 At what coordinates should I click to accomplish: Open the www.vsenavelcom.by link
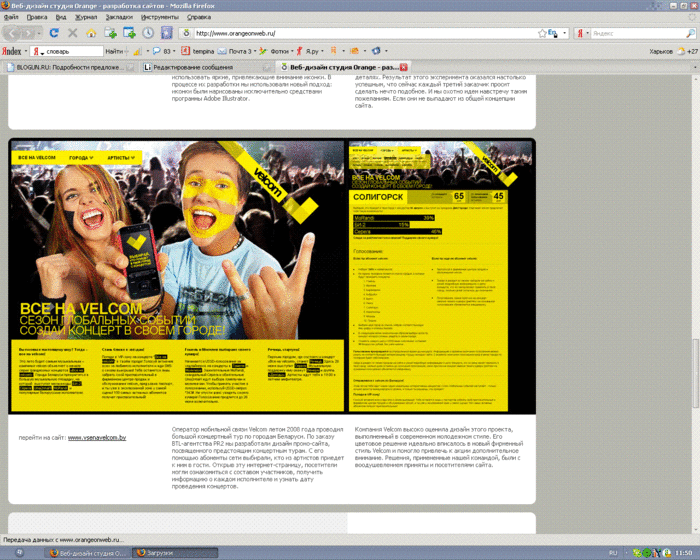[97, 438]
